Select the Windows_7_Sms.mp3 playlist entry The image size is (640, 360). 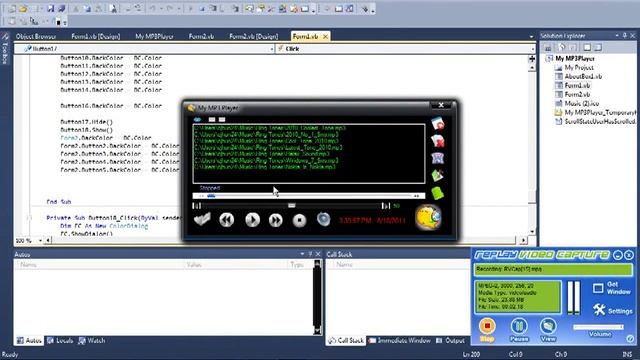pyautogui.click(x=267, y=160)
